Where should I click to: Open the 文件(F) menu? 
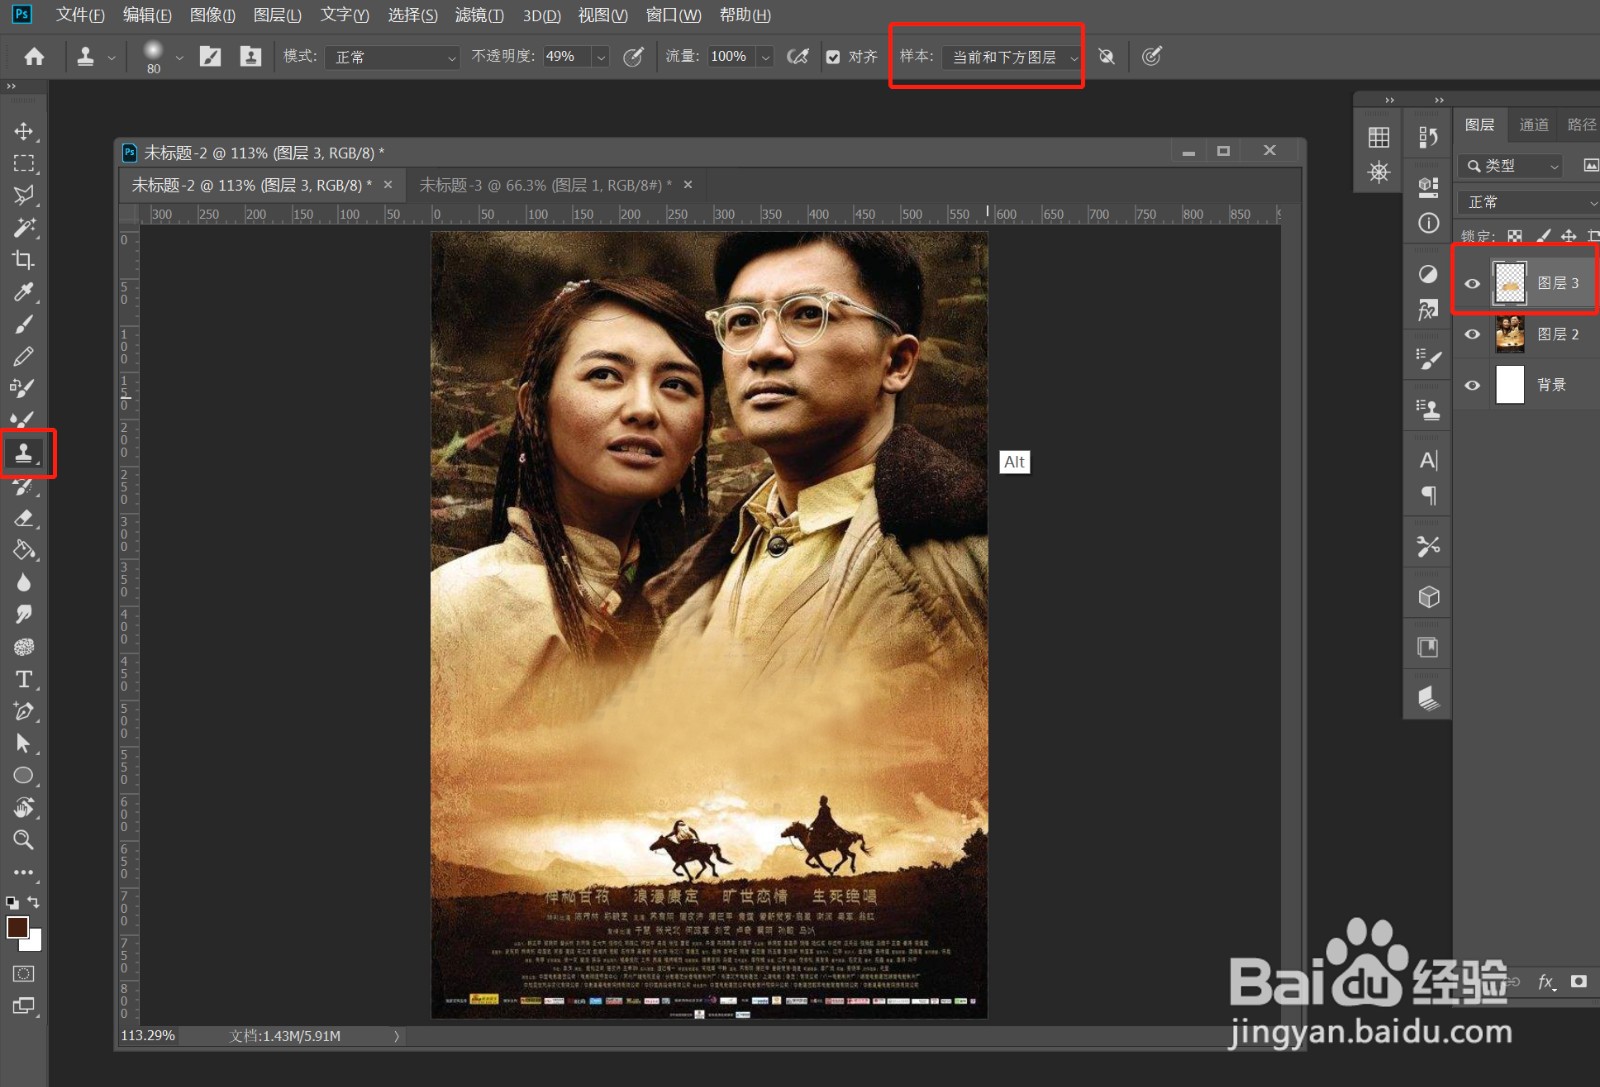pos(80,15)
